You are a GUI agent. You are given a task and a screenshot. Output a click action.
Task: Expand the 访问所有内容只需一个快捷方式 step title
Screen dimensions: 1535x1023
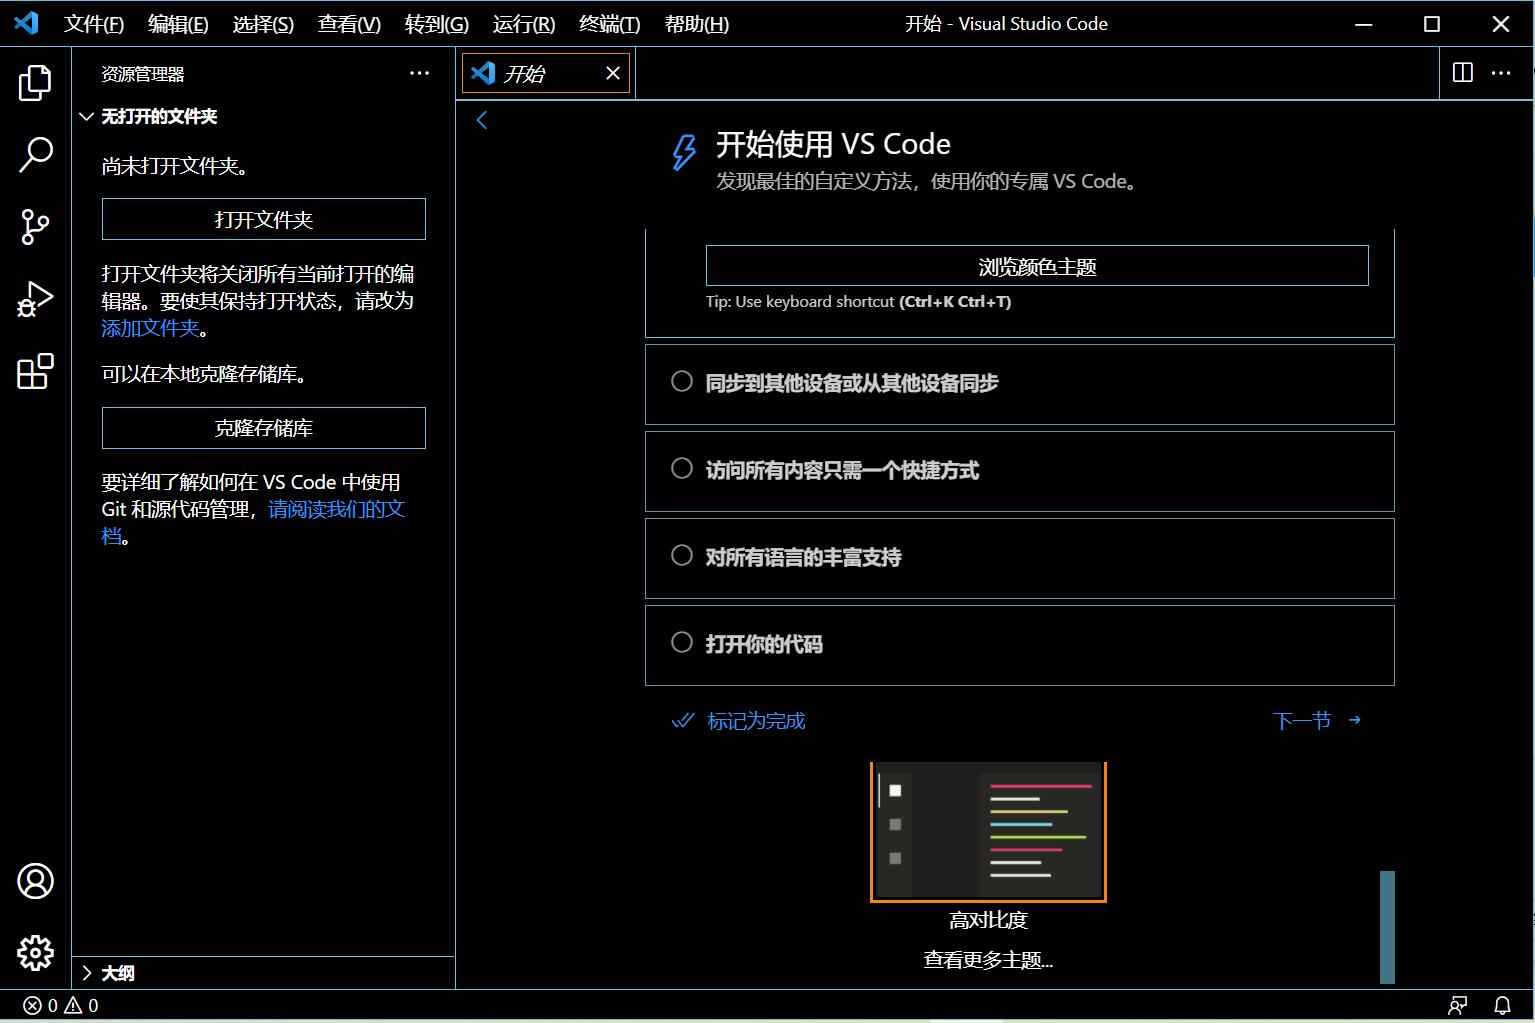click(x=842, y=470)
